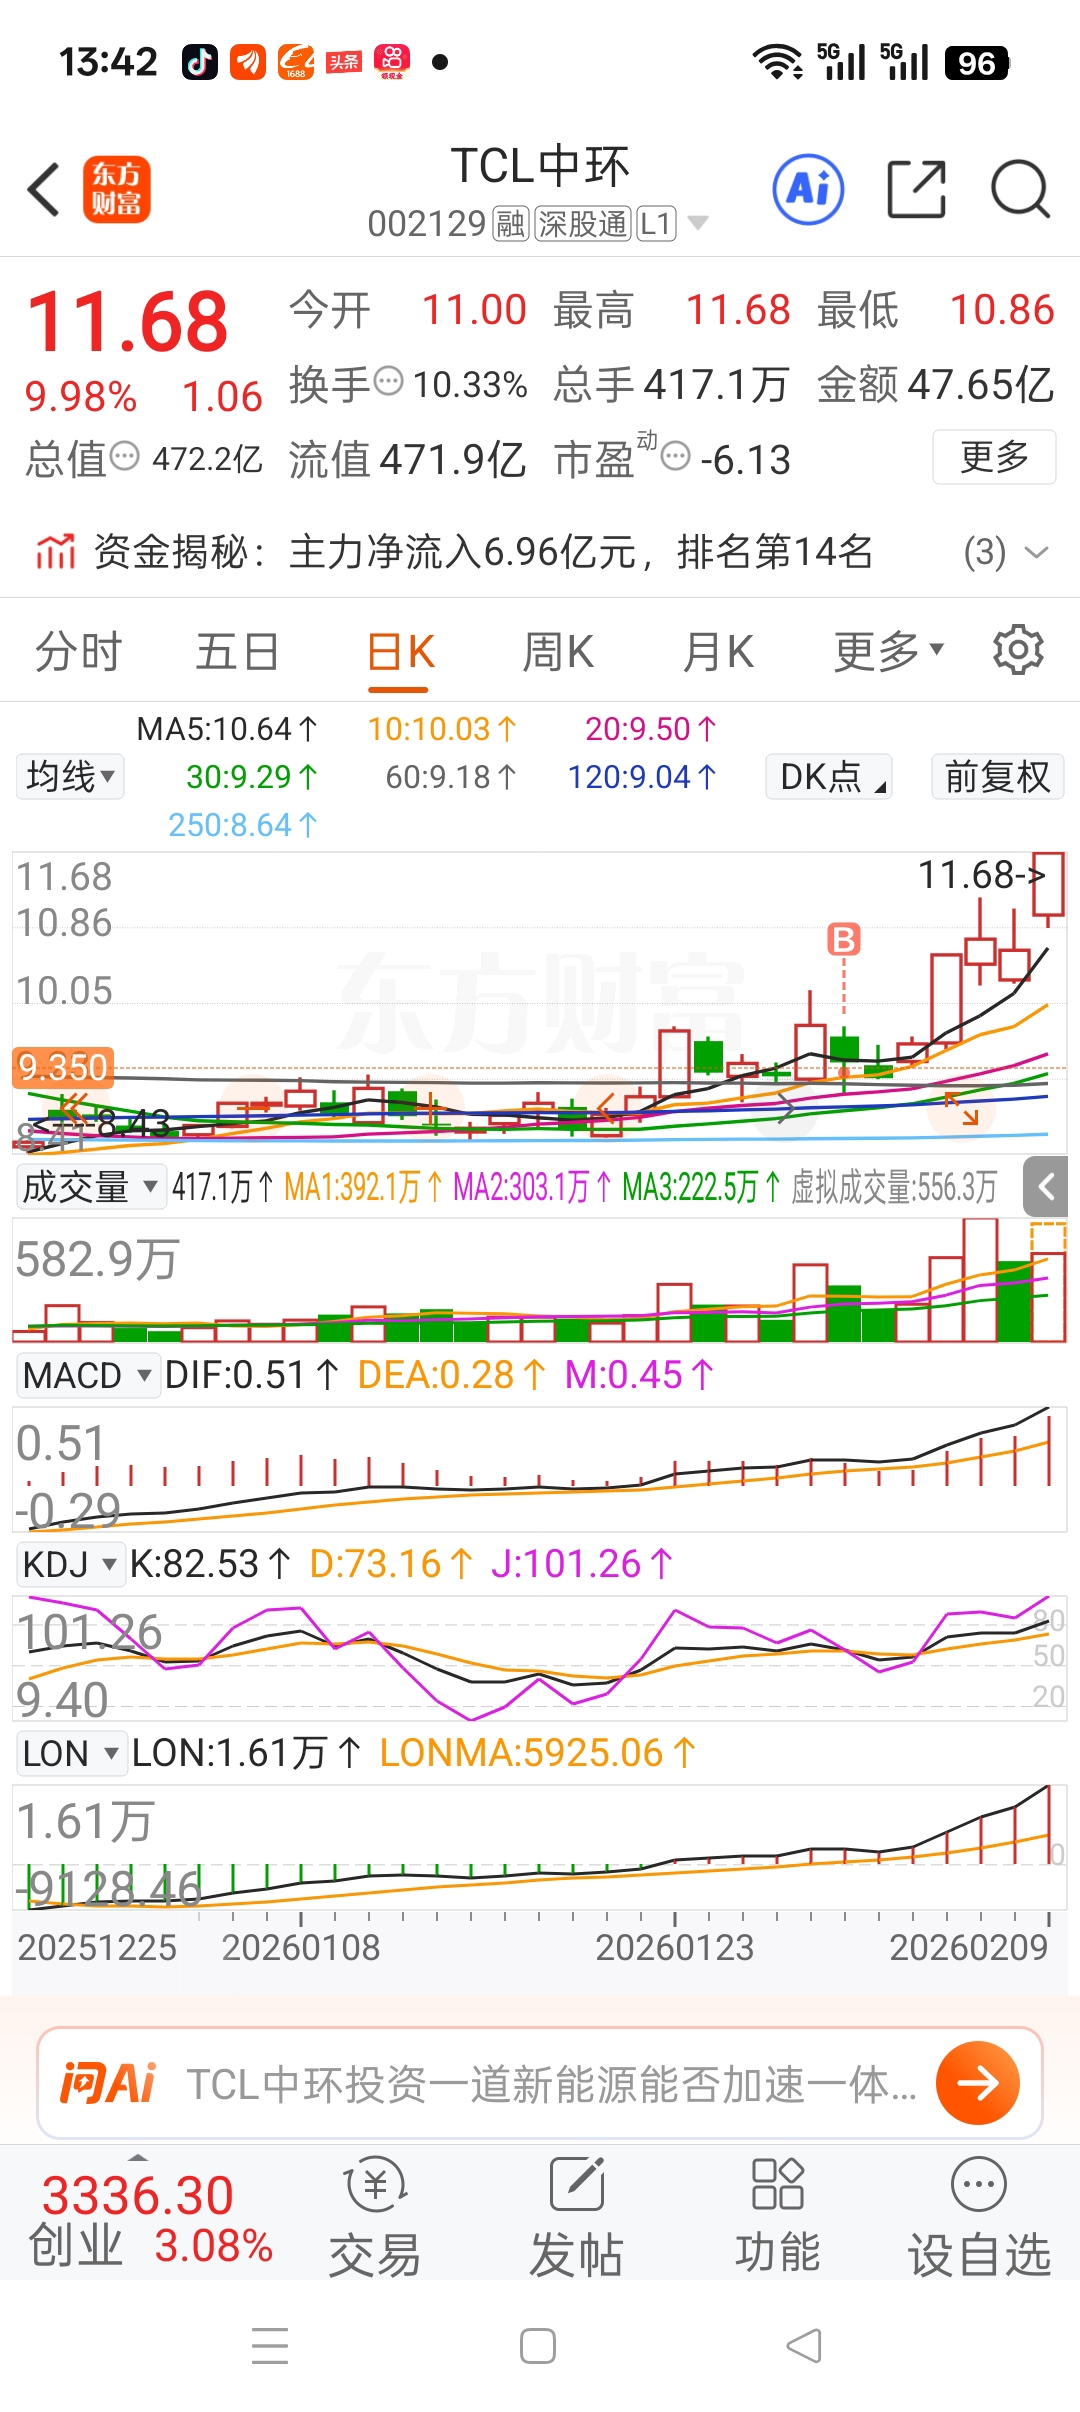Select 日K tab
The width and height of the screenshot is (1080, 2412).
click(399, 651)
